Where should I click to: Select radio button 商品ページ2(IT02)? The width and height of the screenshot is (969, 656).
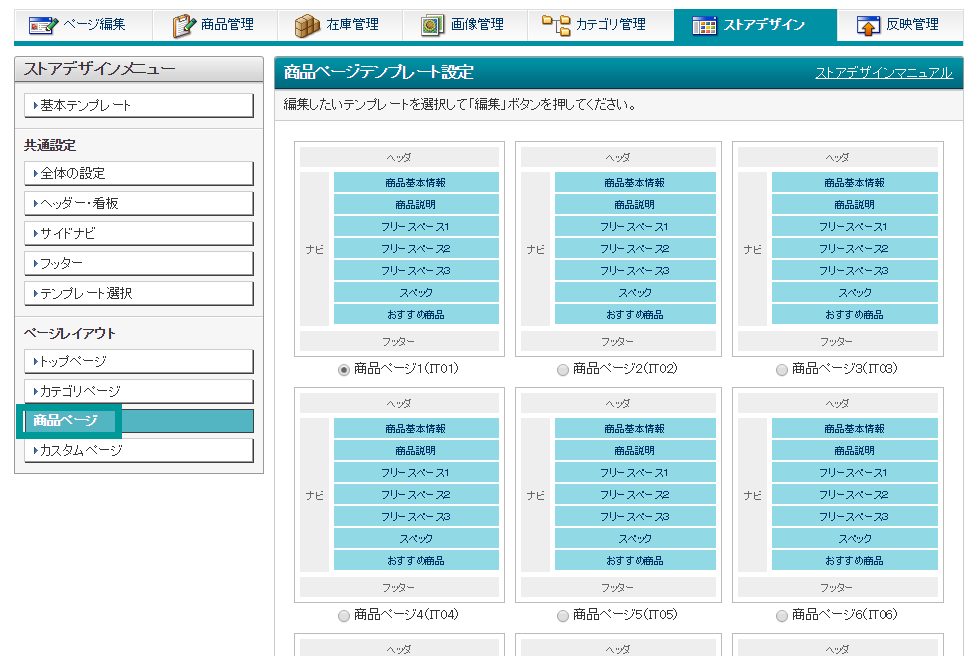[562, 370]
